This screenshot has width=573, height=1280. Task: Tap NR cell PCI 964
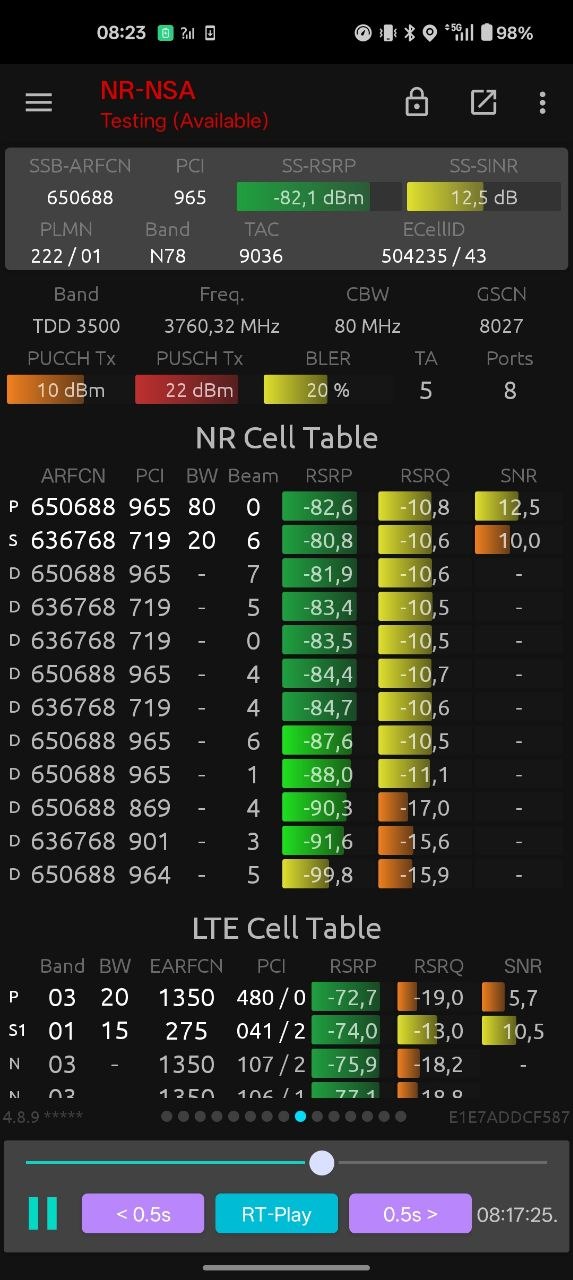pyautogui.click(x=150, y=875)
